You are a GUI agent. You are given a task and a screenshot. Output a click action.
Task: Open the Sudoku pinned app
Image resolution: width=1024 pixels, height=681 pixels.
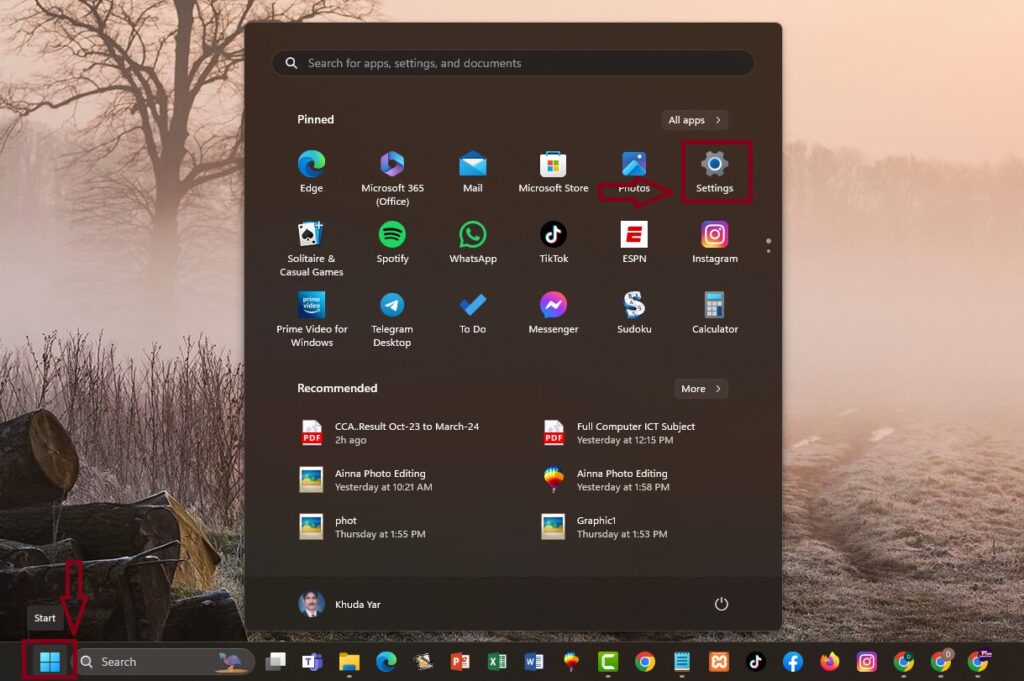pyautogui.click(x=634, y=313)
